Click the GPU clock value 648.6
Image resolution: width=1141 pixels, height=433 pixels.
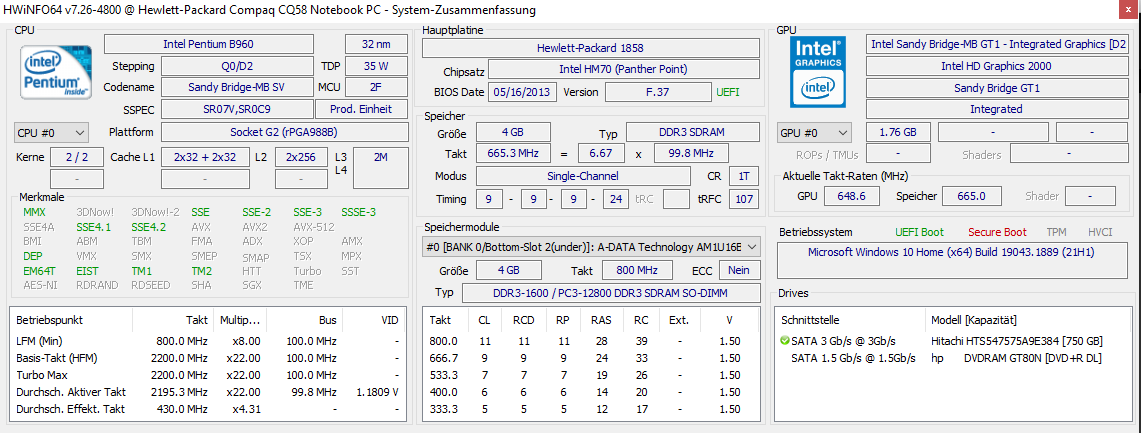click(851, 196)
